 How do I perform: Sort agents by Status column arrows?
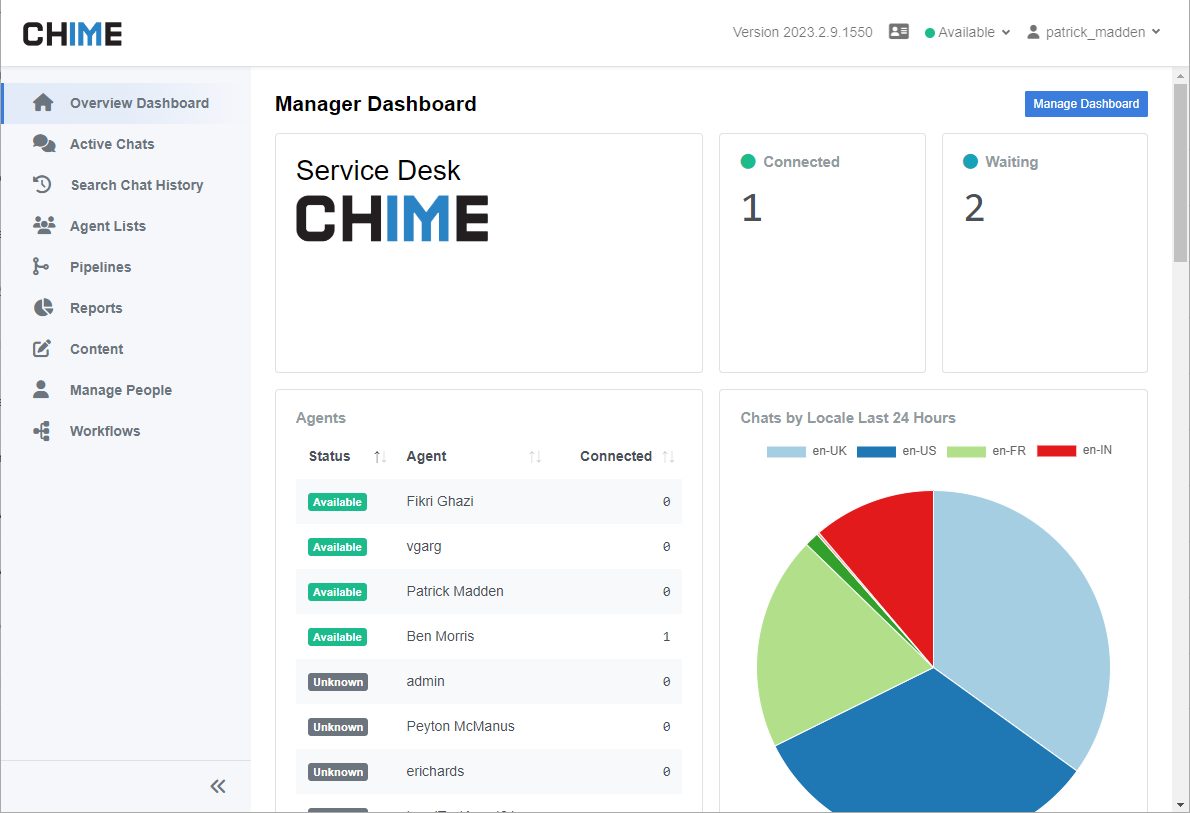point(379,456)
